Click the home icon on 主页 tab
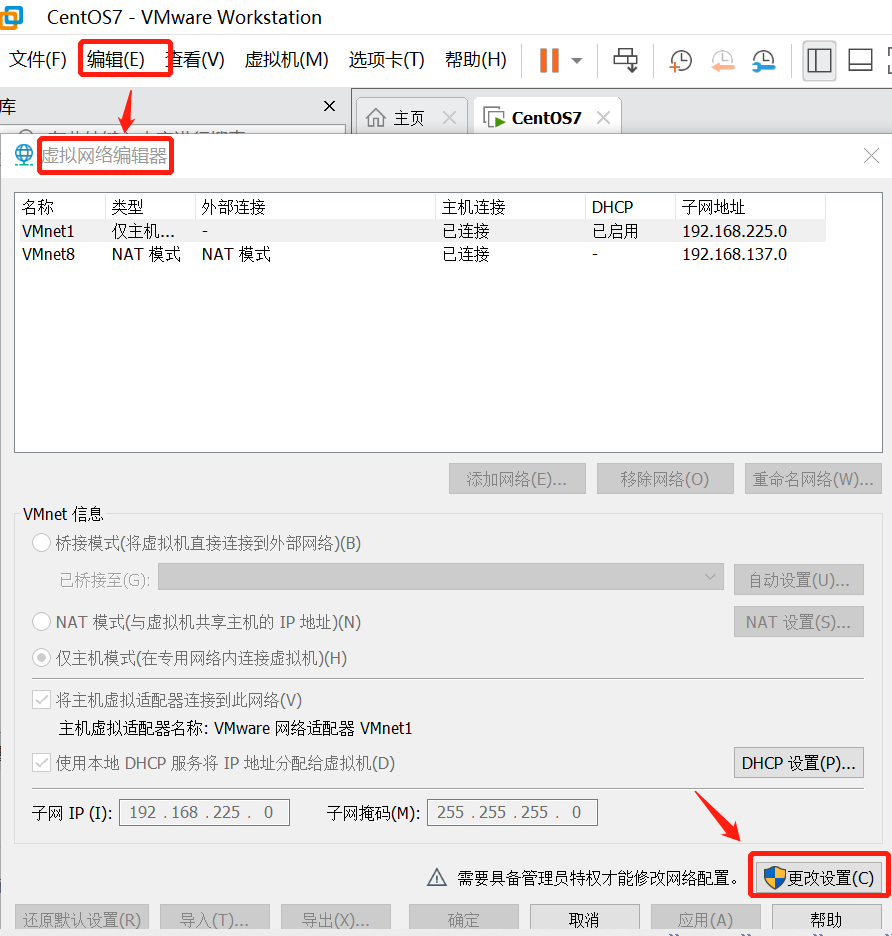Image resolution: width=892 pixels, height=936 pixels. coord(376,118)
